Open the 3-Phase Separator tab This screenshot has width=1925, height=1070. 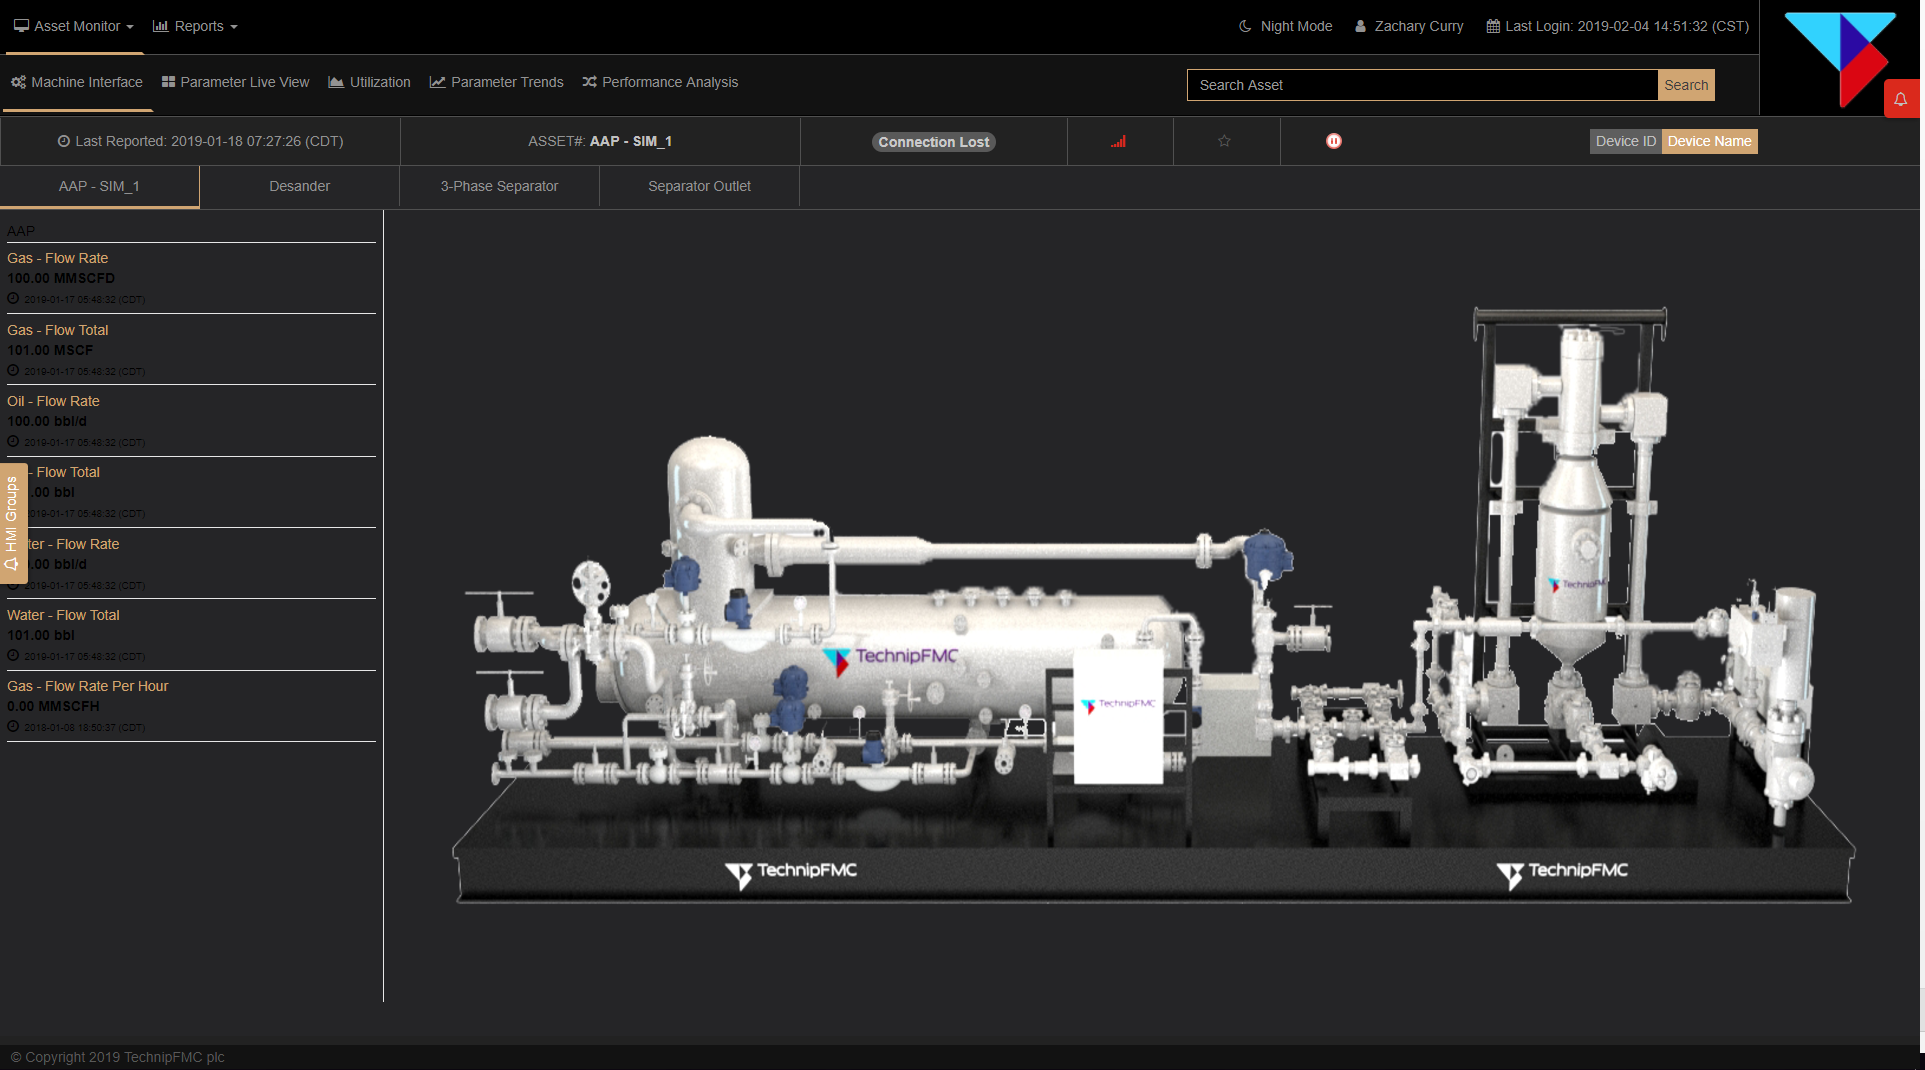[500, 186]
